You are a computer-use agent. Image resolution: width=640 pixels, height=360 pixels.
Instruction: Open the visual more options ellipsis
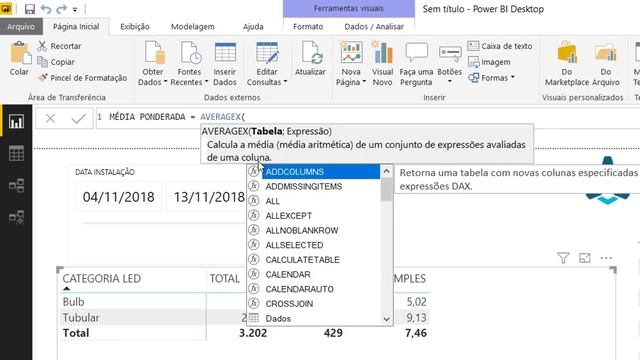click(x=606, y=258)
